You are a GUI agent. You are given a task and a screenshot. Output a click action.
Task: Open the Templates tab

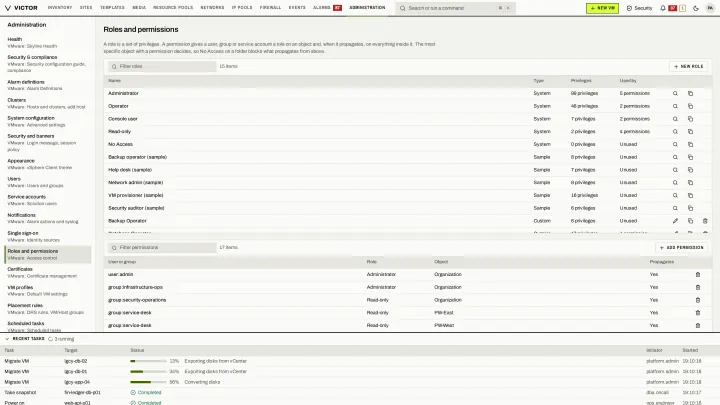click(112, 8)
